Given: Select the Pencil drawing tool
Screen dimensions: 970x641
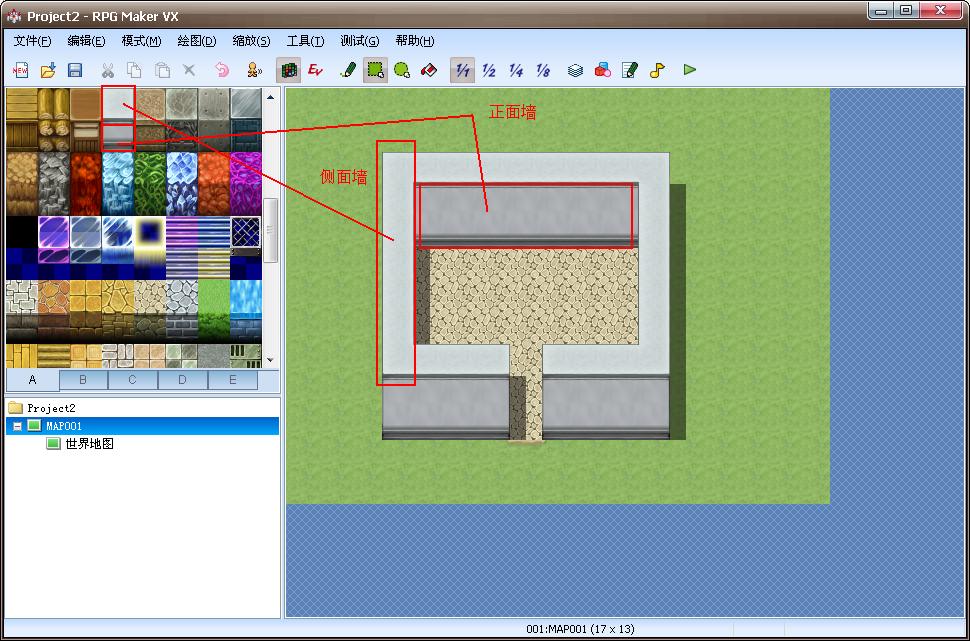Looking at the screenshot, I should [348, 70].
